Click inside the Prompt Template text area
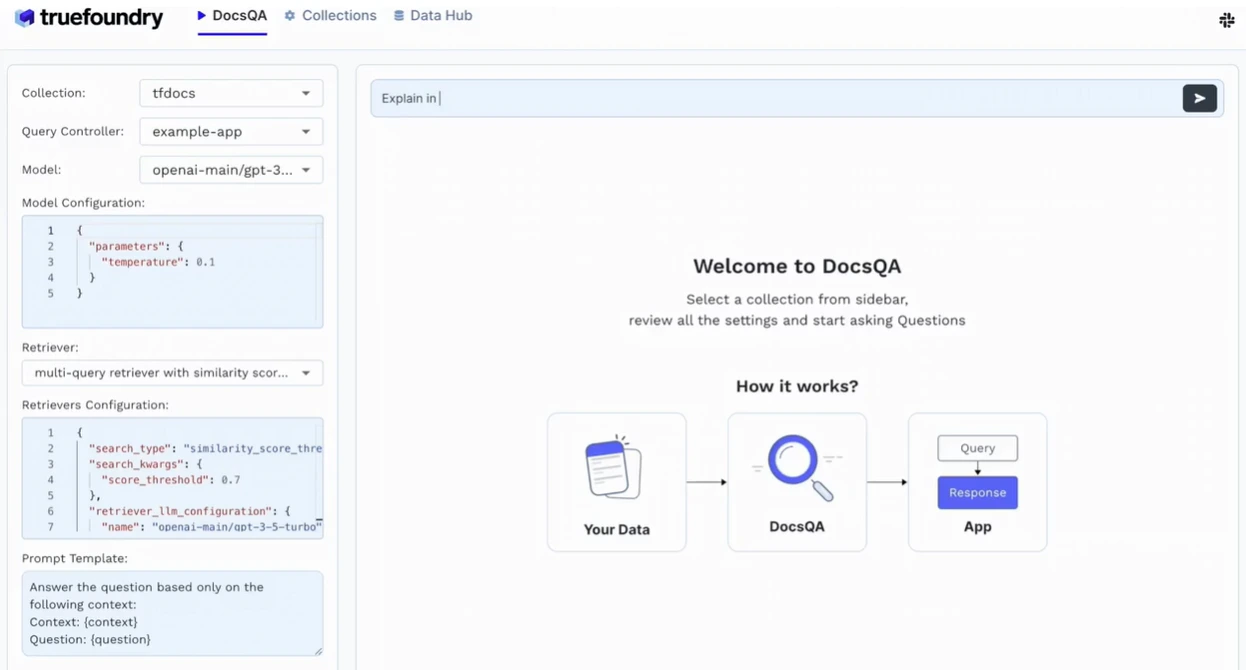 pyautogui.click(x=172, y=613)
